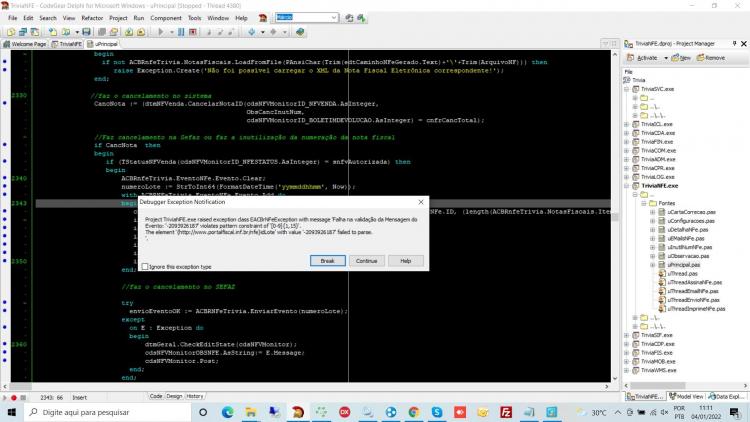Viewport: 750px width, 422px height.
Task: Click the red record macro dot in status bar
Action: coord(14,398)
